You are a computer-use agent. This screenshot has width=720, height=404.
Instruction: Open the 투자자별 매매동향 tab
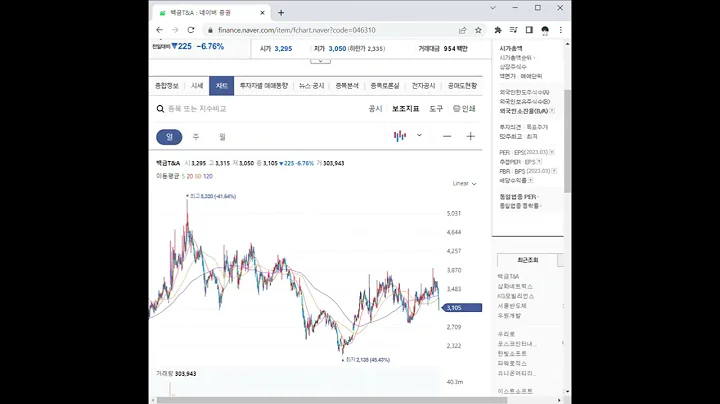tap(264, 86)
